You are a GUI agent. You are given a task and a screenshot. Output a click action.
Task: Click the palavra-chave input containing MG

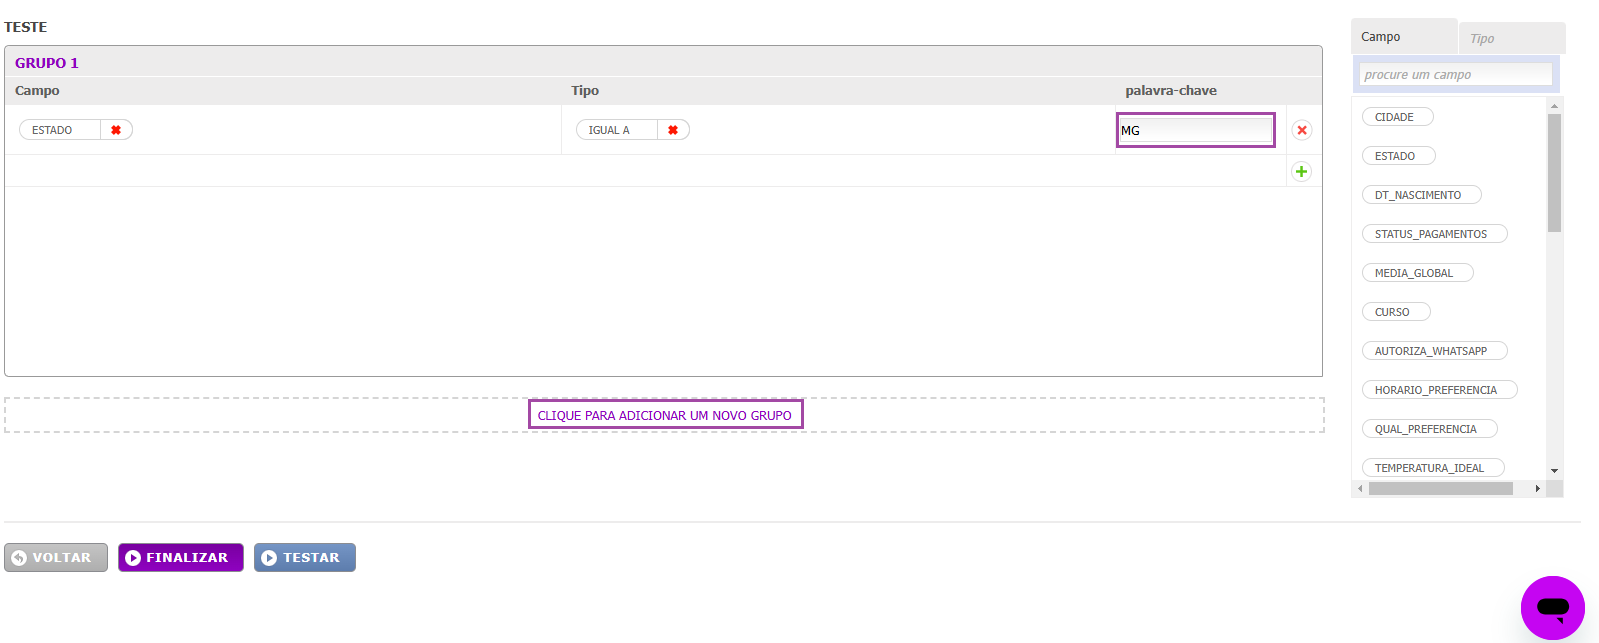(x=1195, y=130)
